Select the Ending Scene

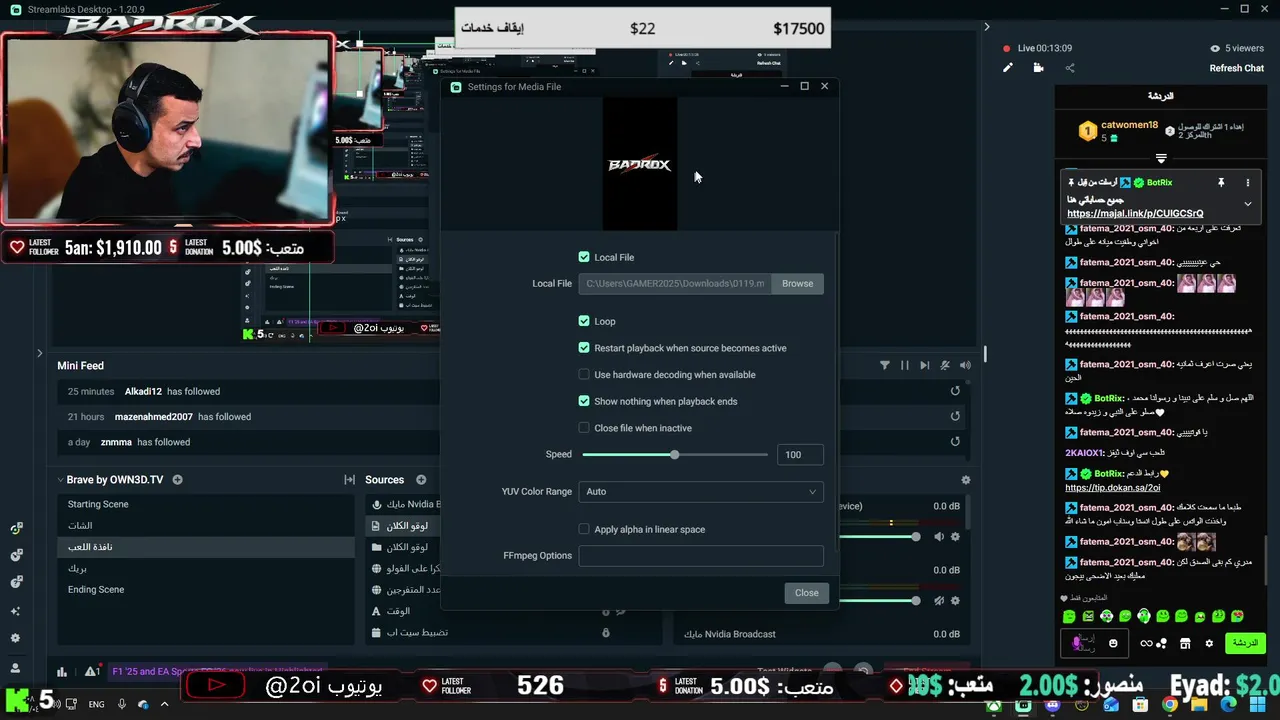pos(206,589)
